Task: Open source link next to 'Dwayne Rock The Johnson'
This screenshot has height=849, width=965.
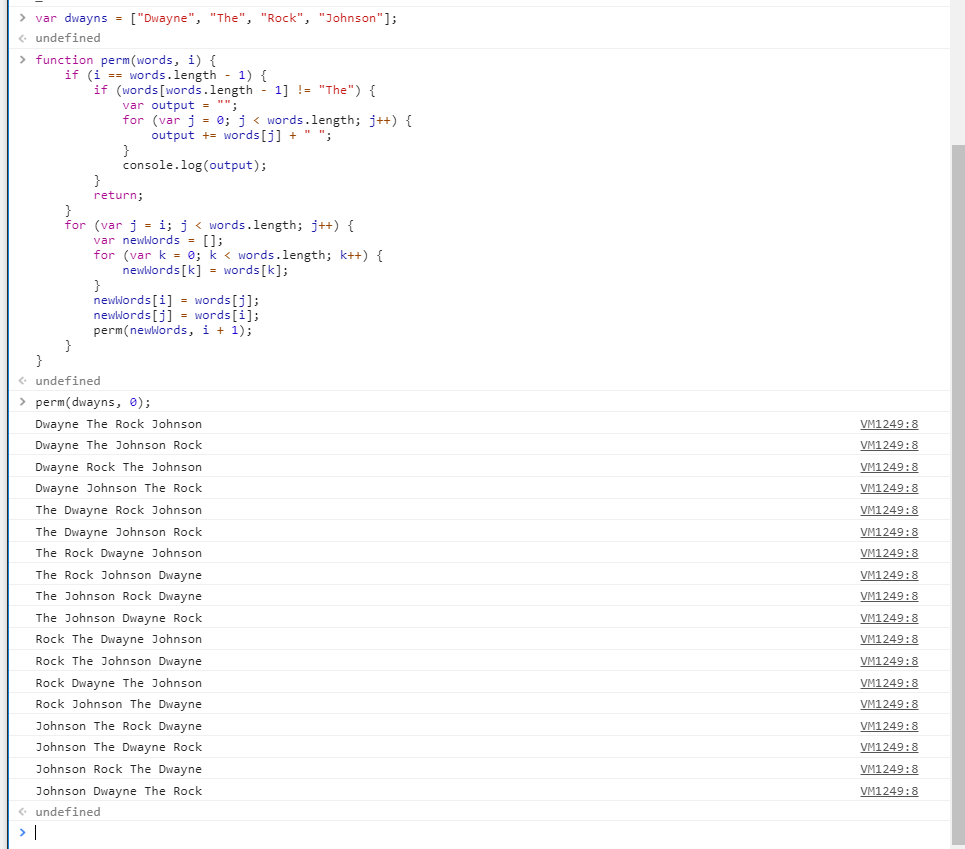Action: [889, 467]
